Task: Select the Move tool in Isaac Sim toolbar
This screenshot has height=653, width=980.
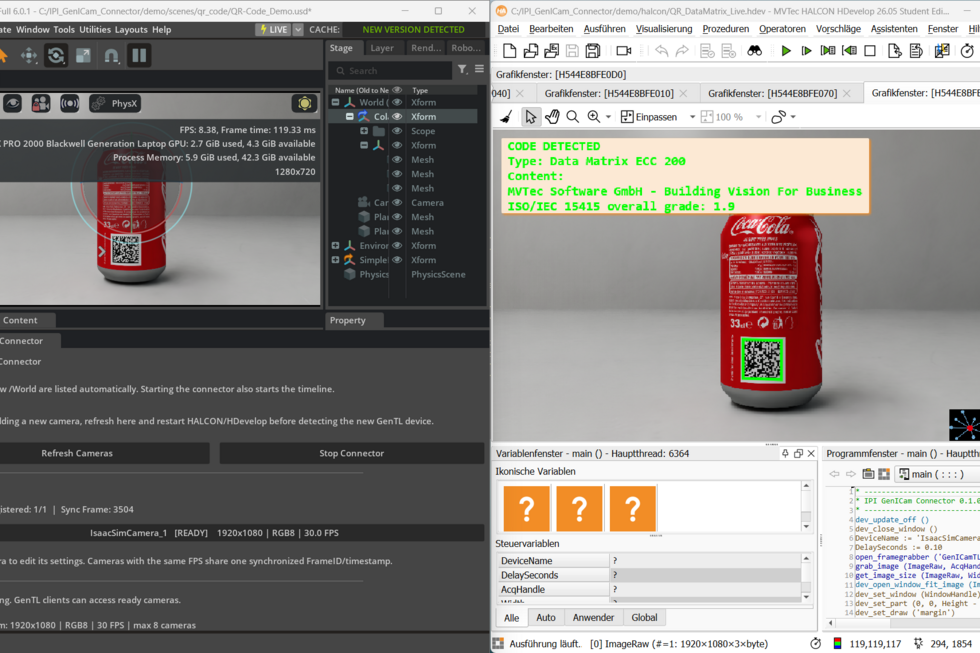Action: click(29, 56)
